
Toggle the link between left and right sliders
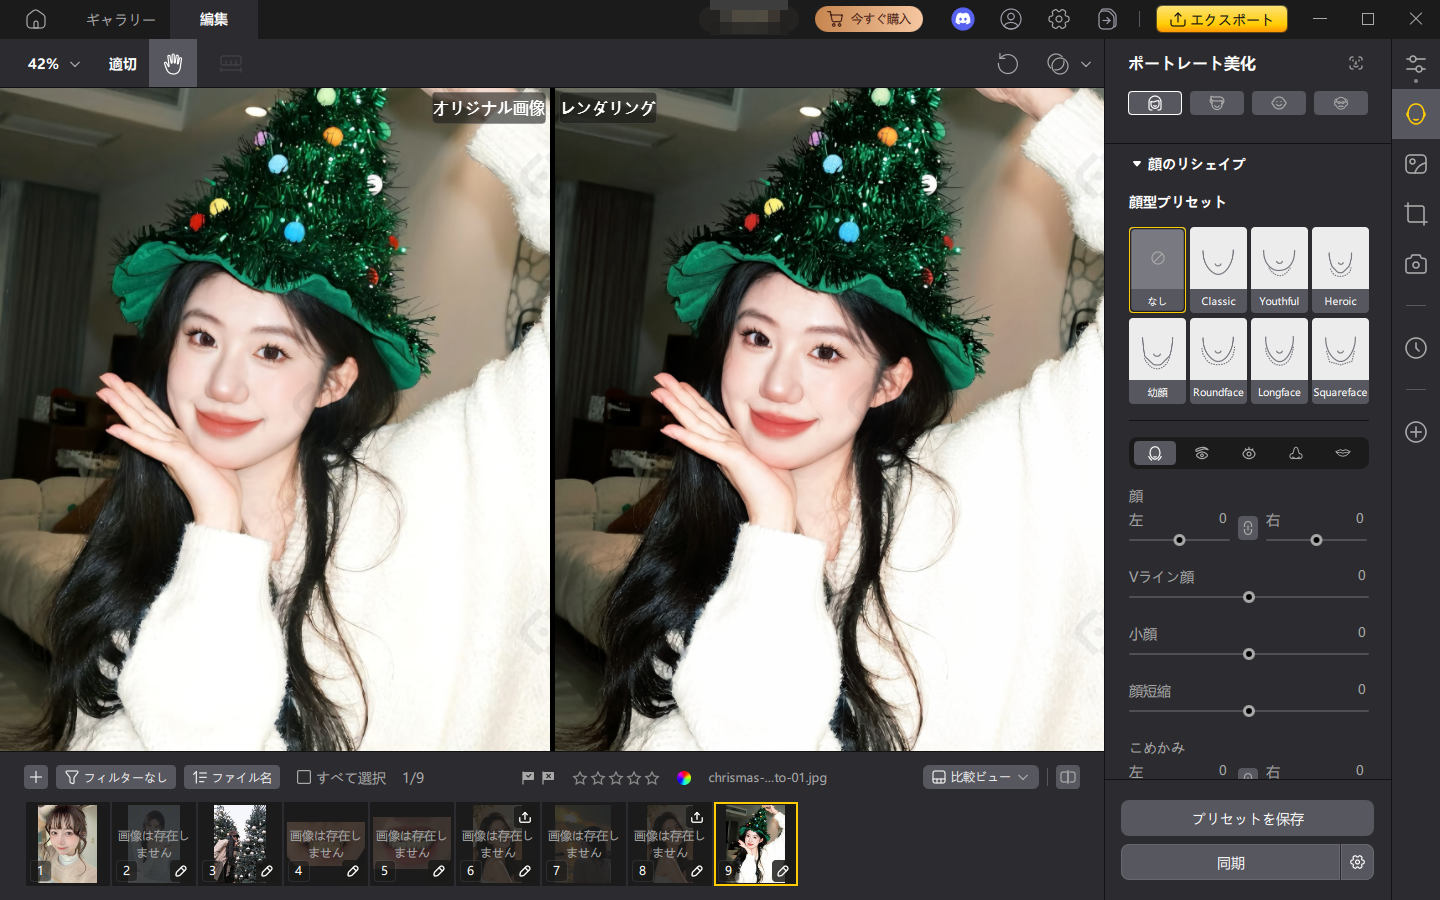(1247, 527)
